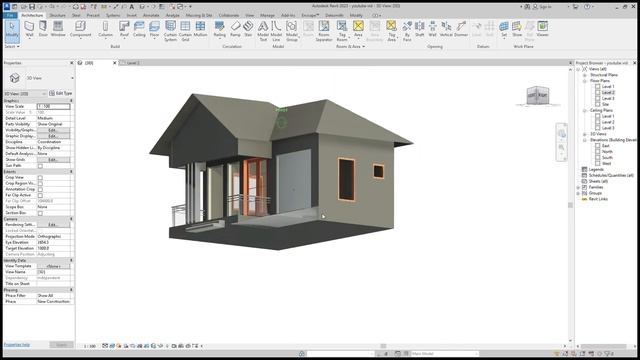Viewport: 640px width, 360px height.
Task: Open the work plane Viewer
Action: coord(542,29)
